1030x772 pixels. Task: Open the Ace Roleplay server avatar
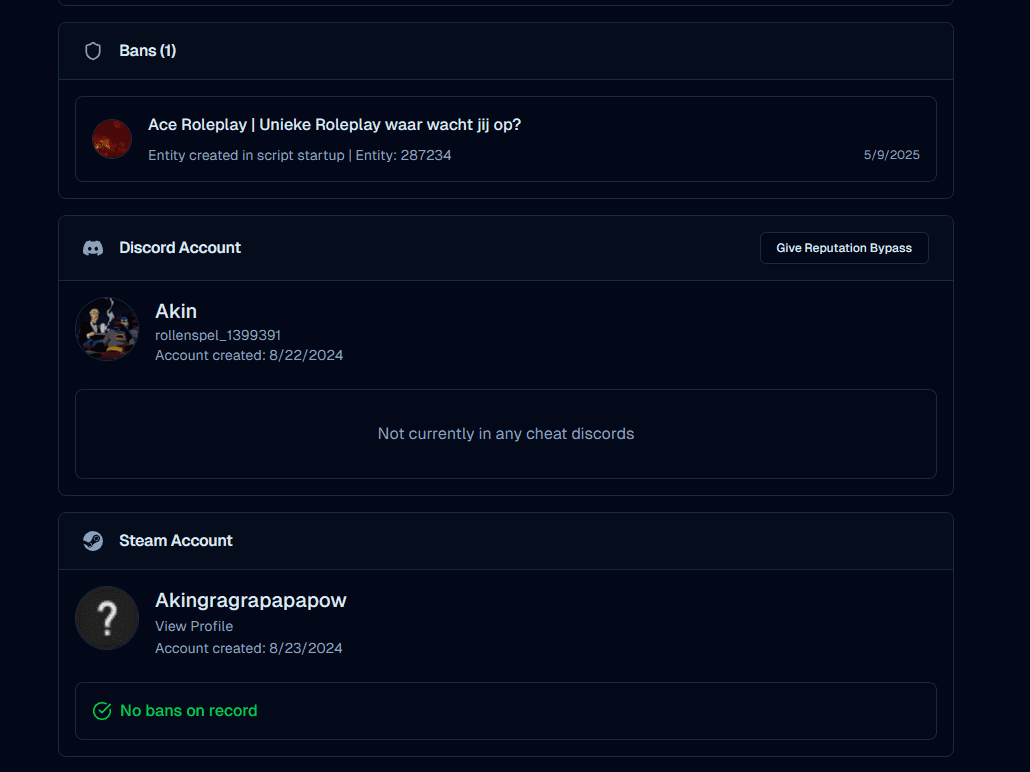click(x=112, y=139)
